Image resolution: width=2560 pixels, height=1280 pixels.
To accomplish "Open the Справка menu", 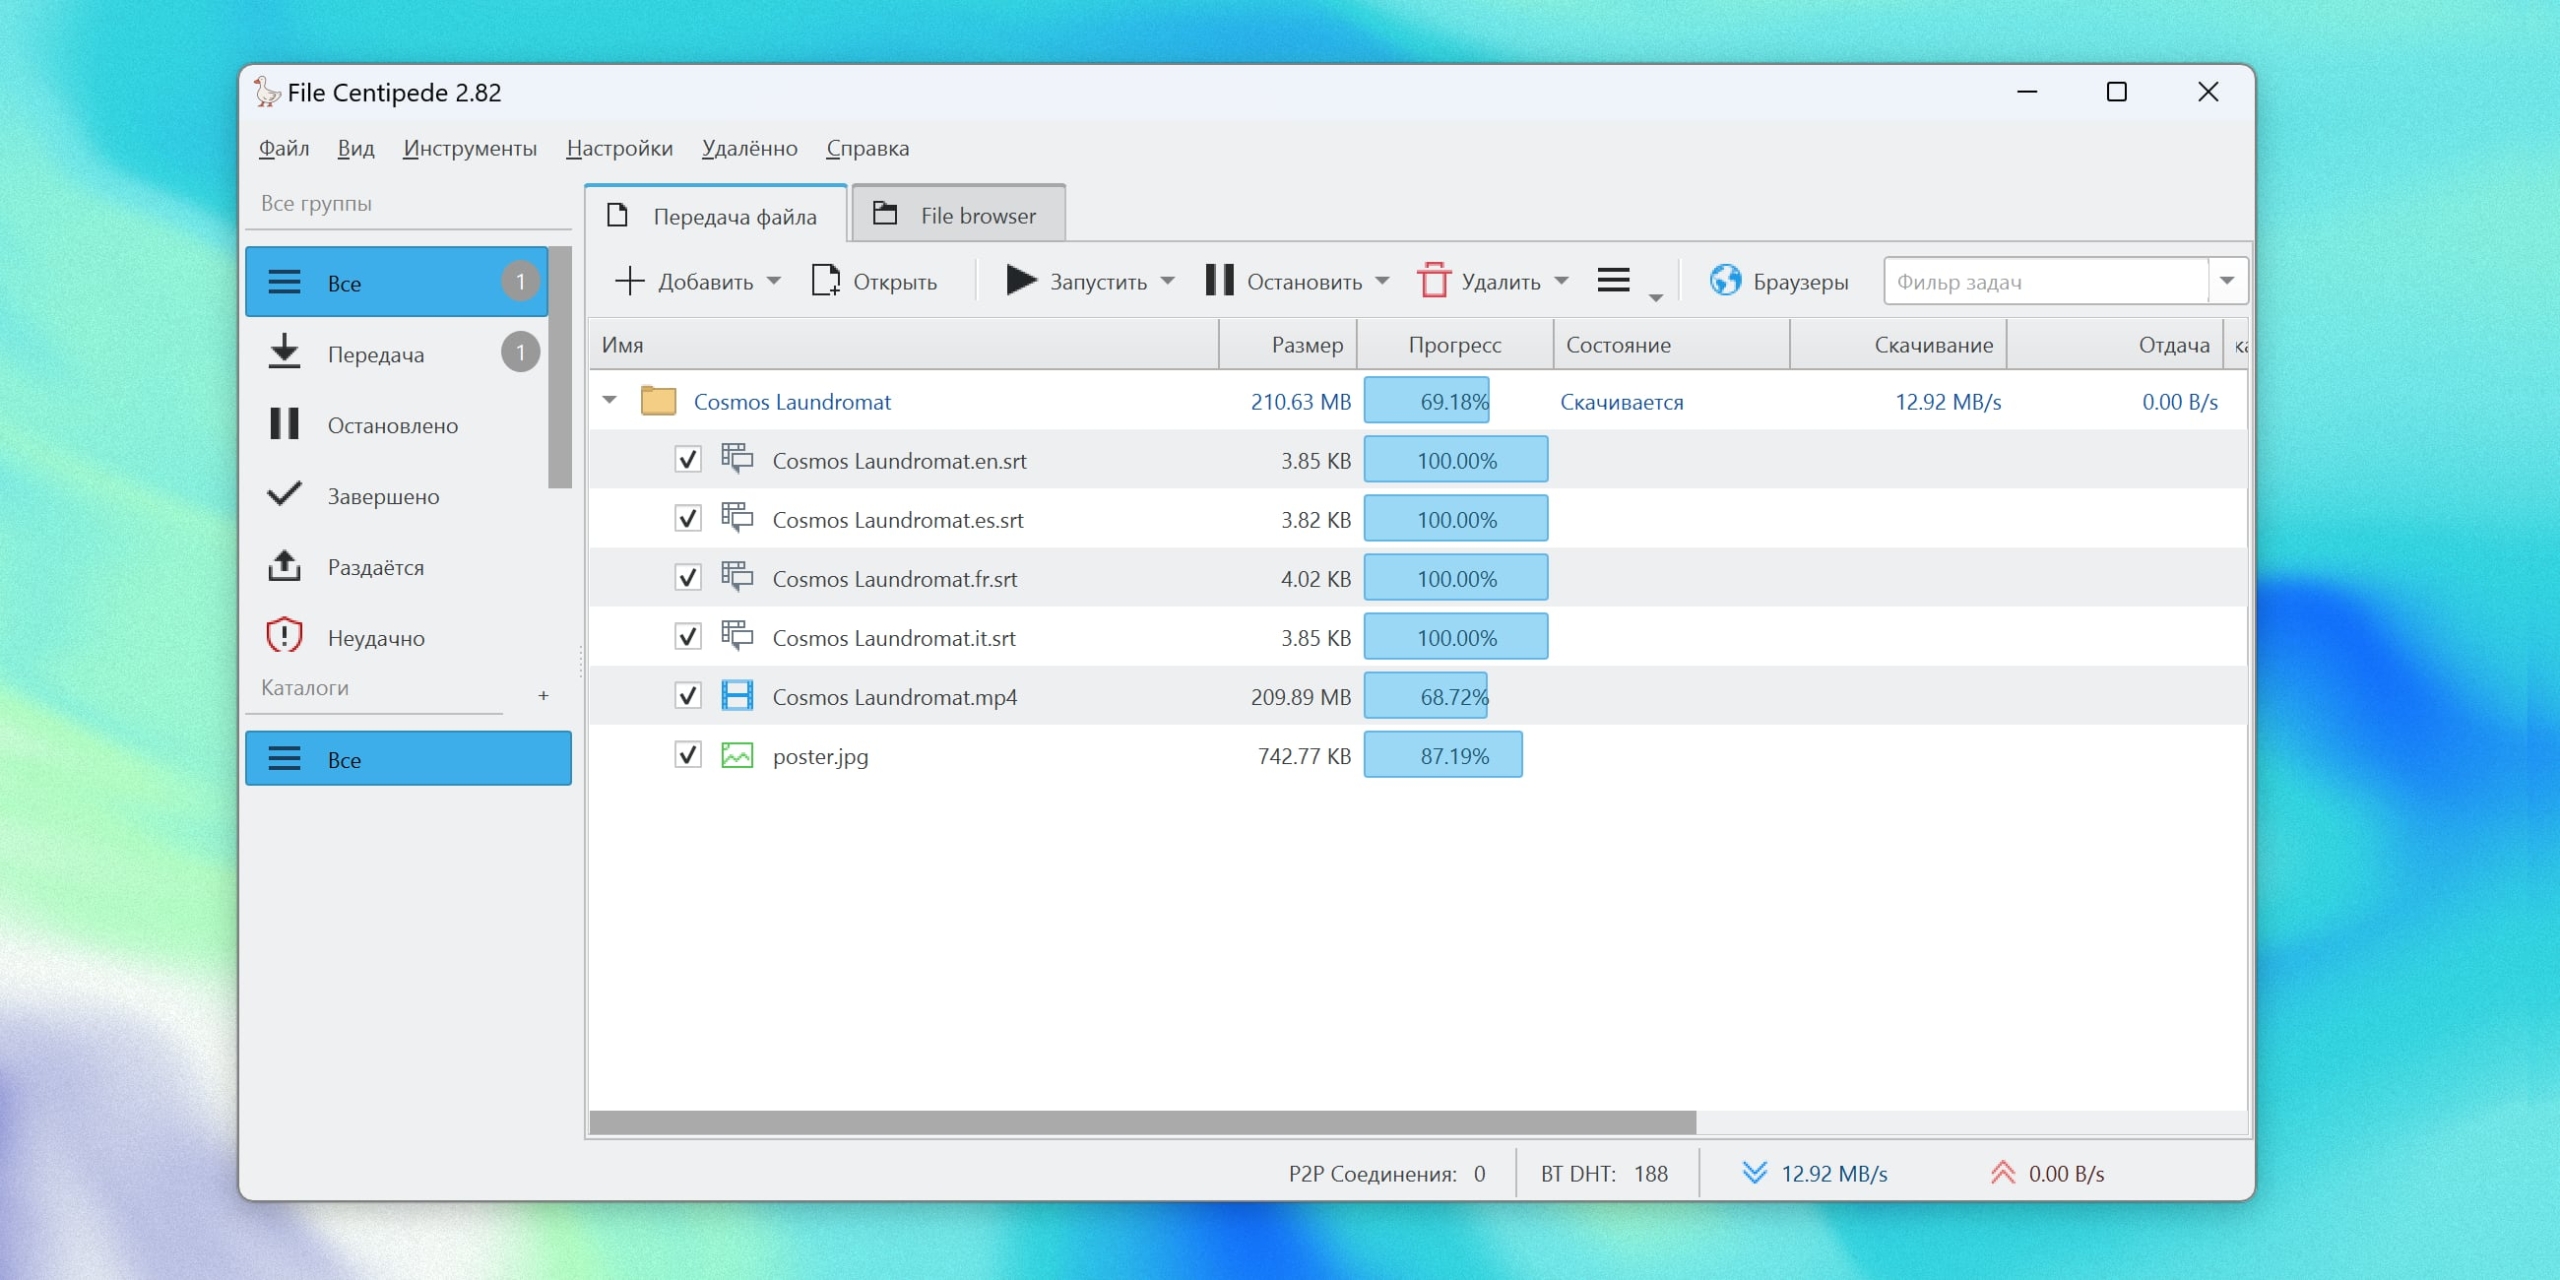I will 868,148.
